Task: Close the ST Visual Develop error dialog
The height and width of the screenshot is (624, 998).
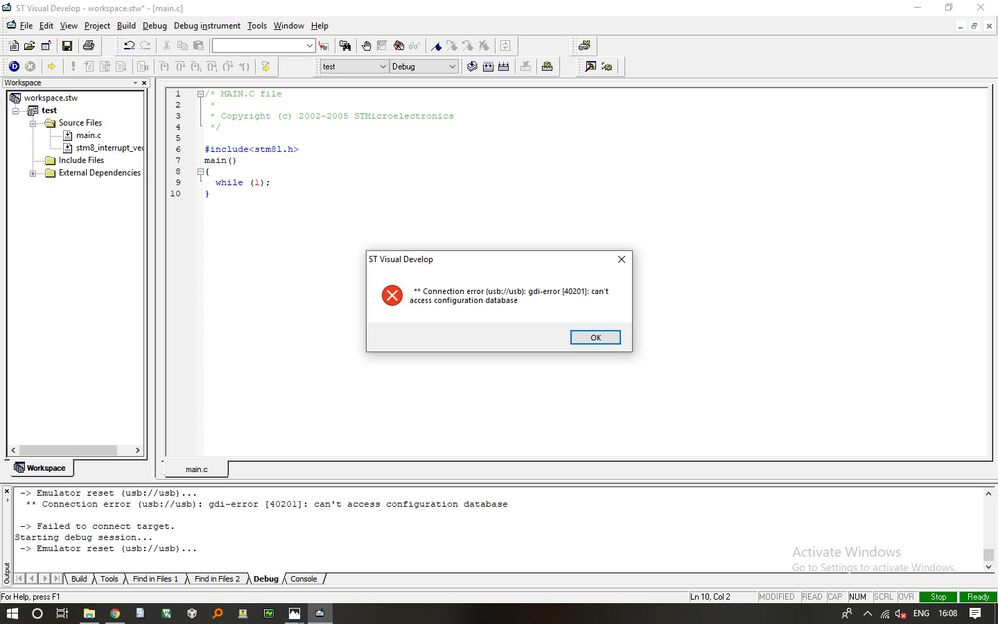Action: click(x=621, y=259)
